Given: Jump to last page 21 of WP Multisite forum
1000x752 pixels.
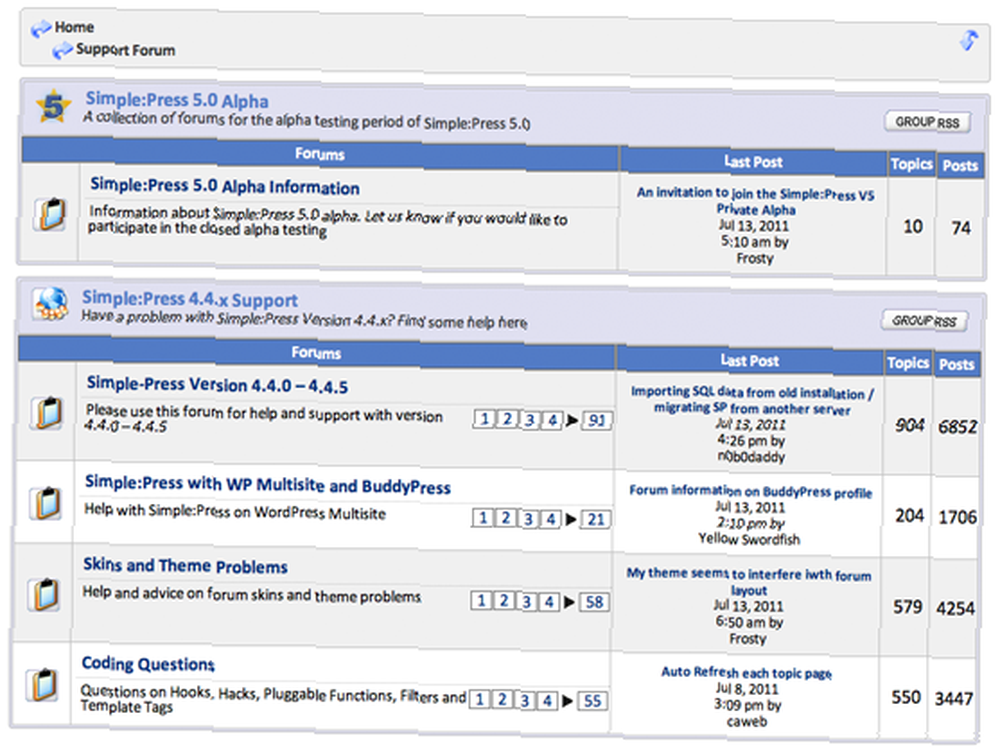Looking at the screenshot, I should [x=595, y=519].
